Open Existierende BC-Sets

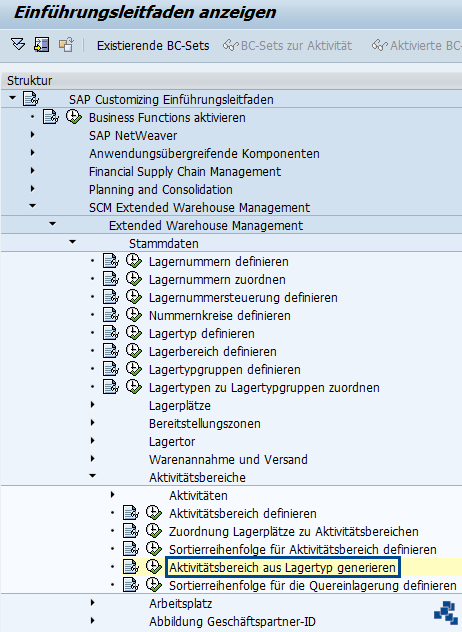click(x=153, y=46)
